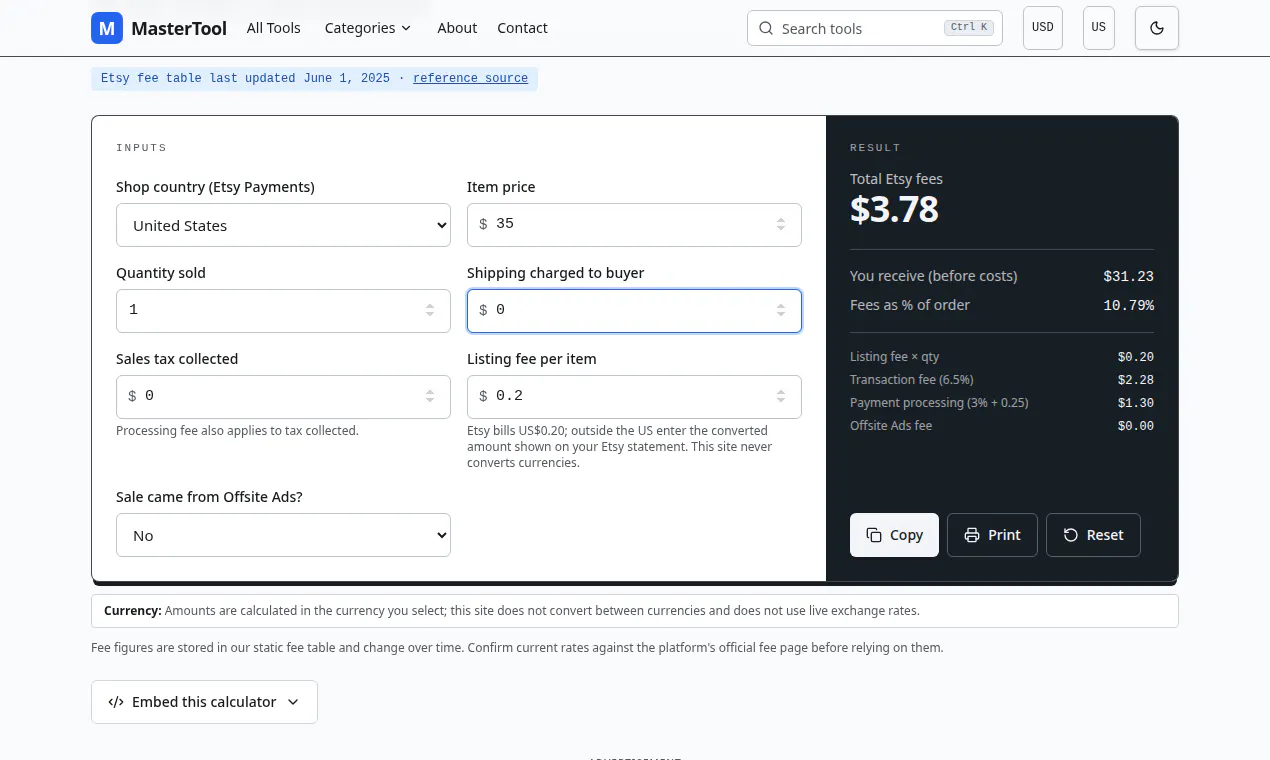Click the Shipping charged stepper arrows
1270x760 pixels.
(781, 310)
